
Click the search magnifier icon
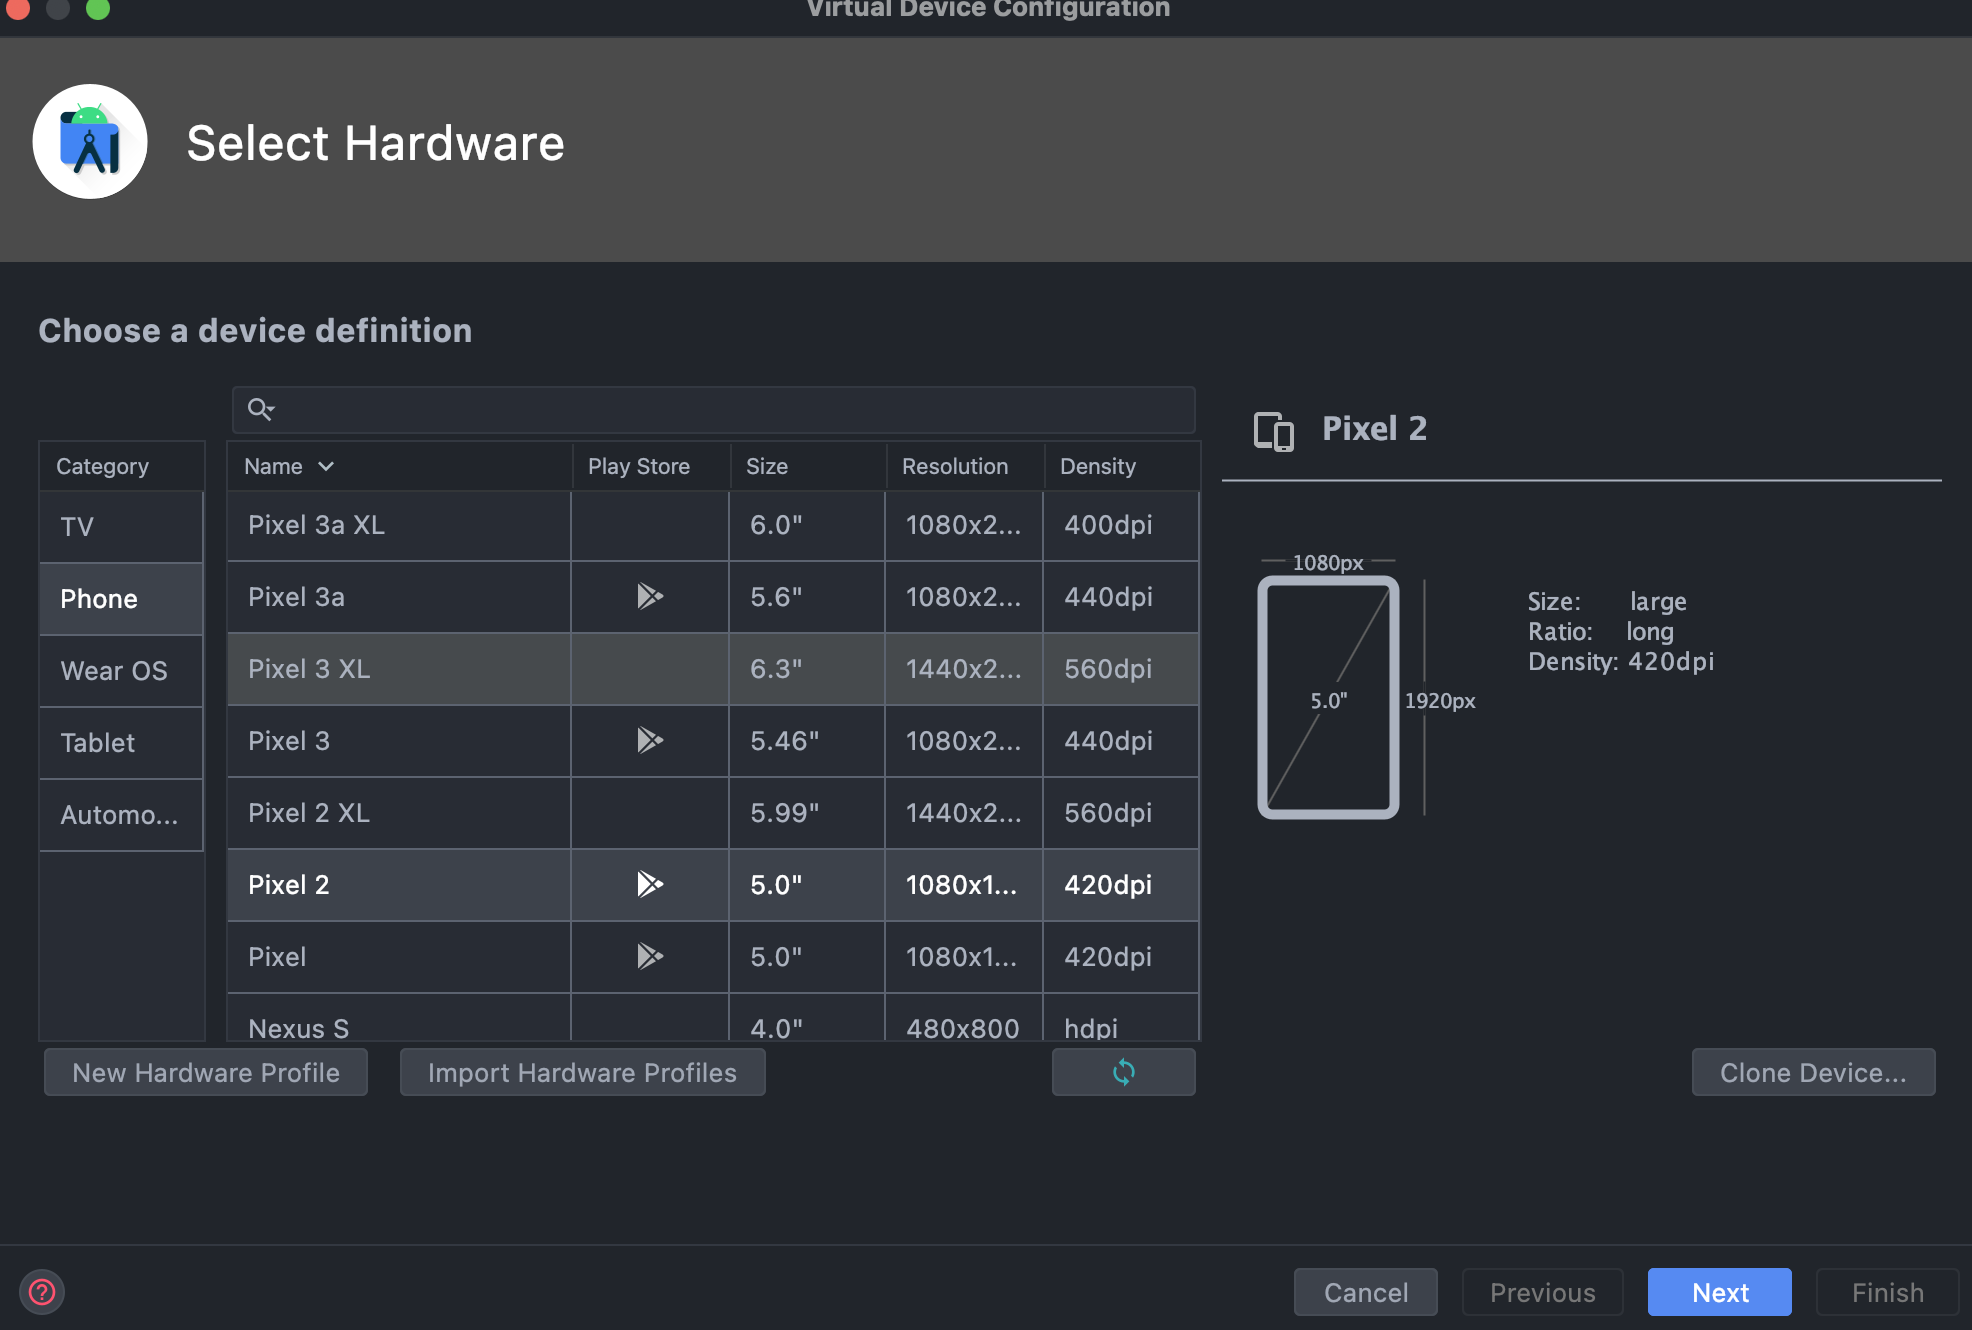click(x=260, y=409)
